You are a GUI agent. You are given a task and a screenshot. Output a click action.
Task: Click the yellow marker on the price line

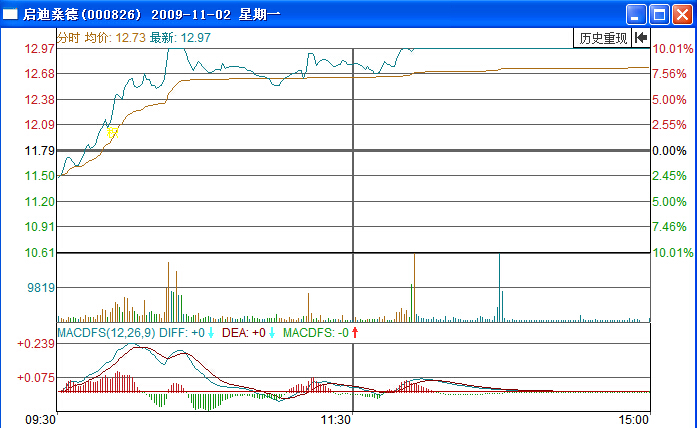tap(113, 131)
